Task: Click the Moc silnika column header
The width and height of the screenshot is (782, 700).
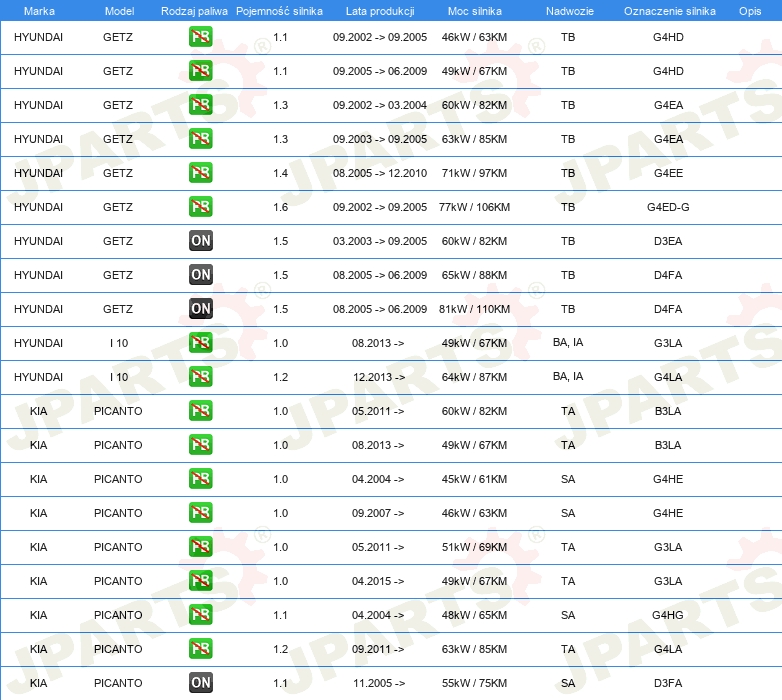Action: 474,11
